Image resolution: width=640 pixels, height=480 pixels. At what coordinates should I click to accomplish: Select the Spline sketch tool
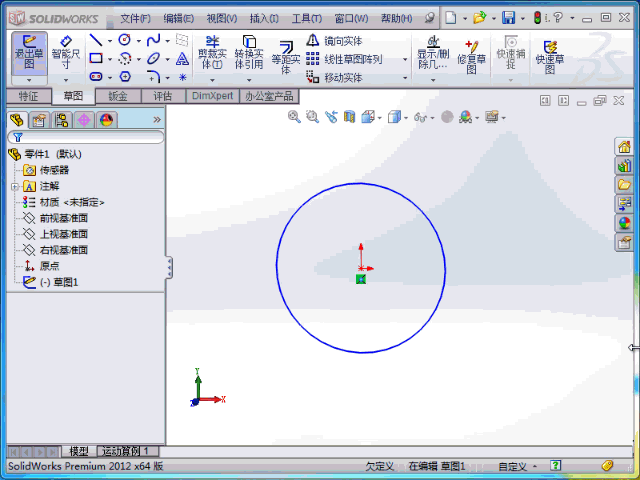[x=153, y=40]
